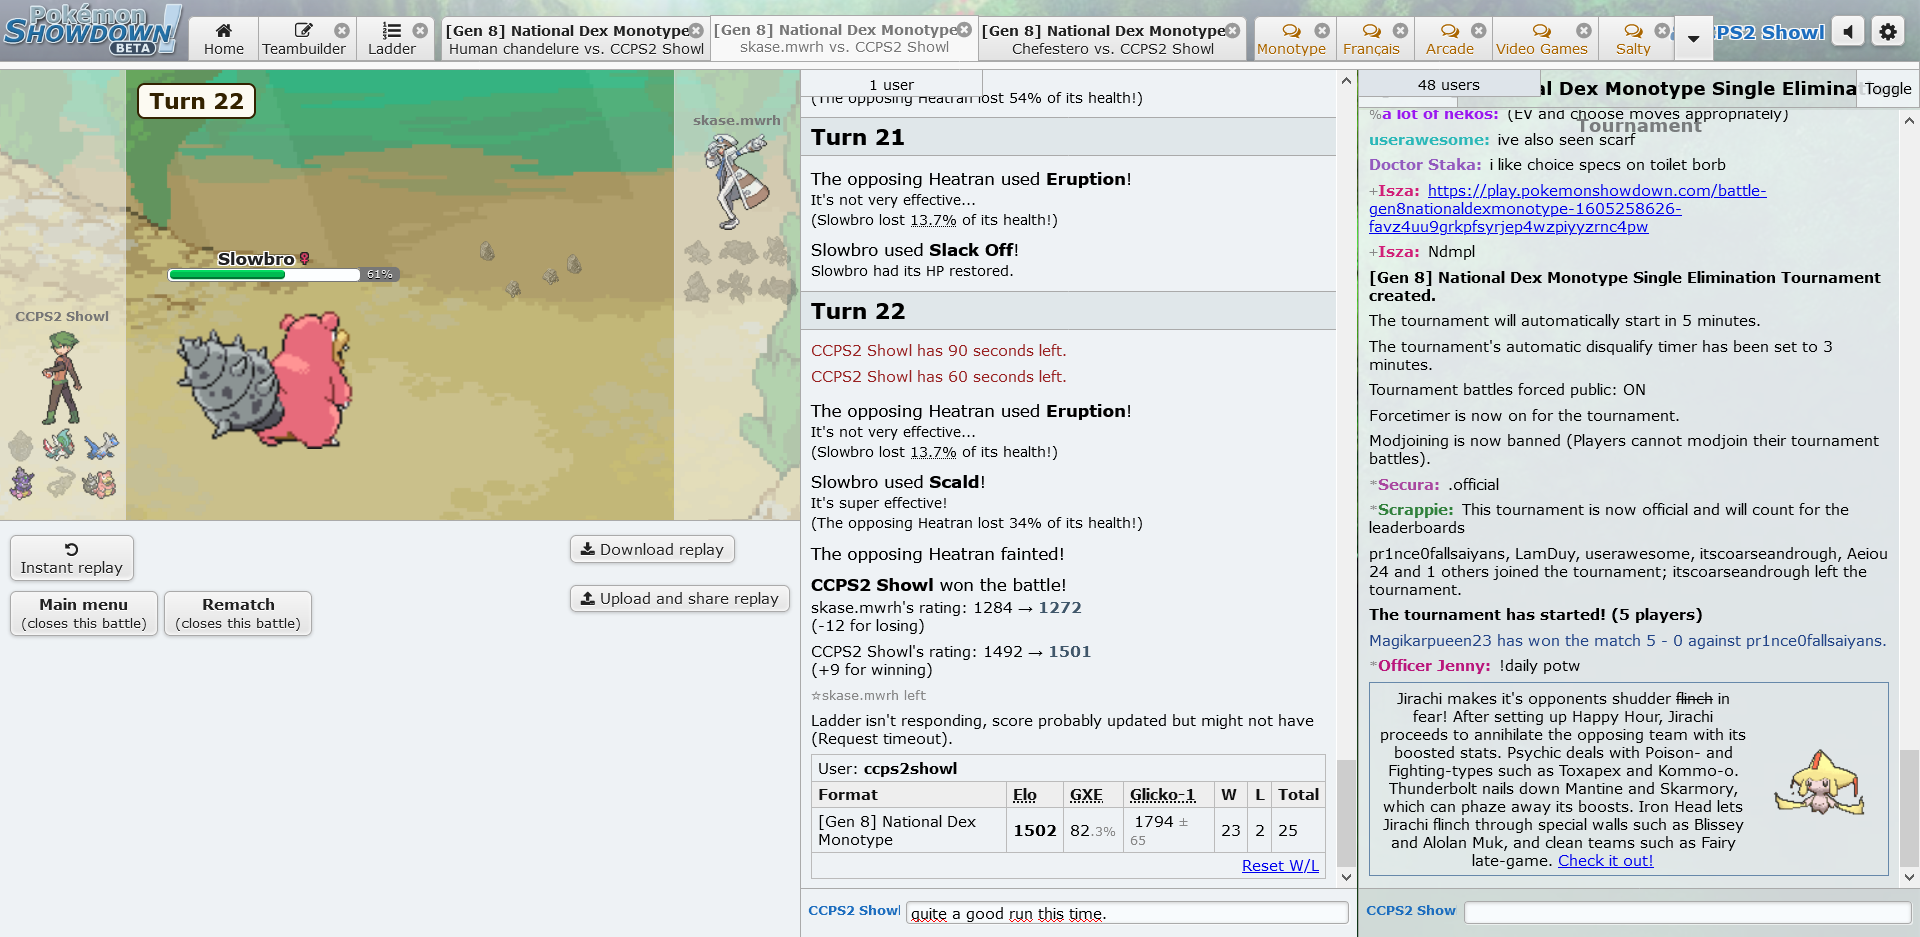
Task: Close the Français room tab
Action: coord(1400,31)
